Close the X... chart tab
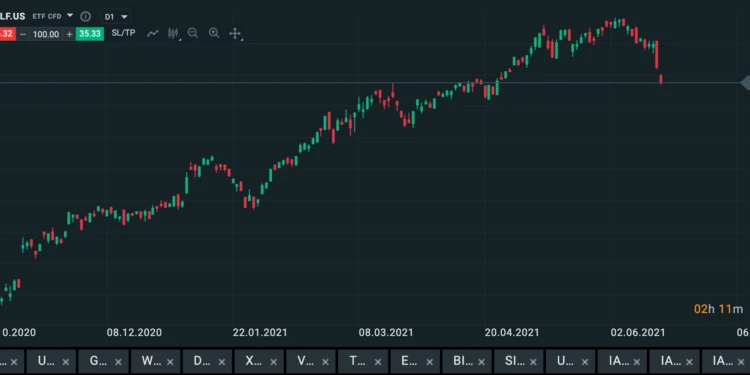This screenshot has width=750, height=375. tap(273, 362)
